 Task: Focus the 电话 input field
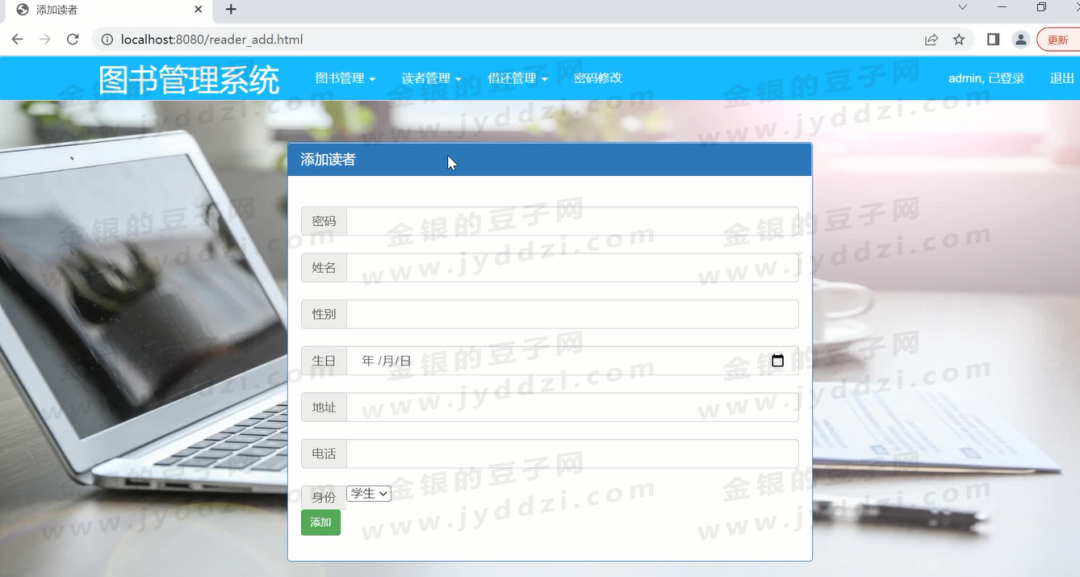(572, 454)
